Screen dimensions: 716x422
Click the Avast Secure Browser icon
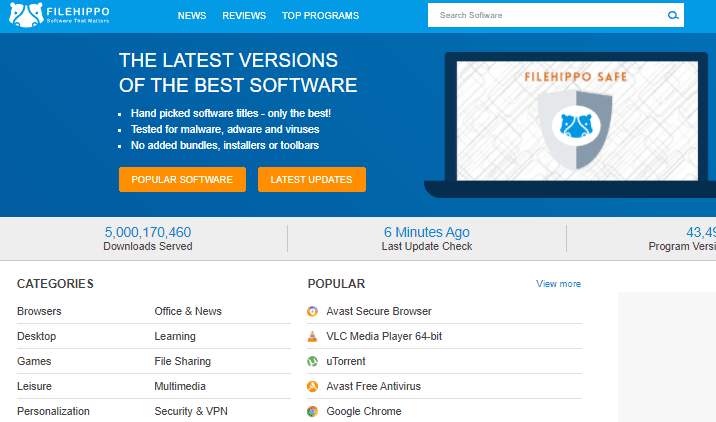tap(312, 311)
